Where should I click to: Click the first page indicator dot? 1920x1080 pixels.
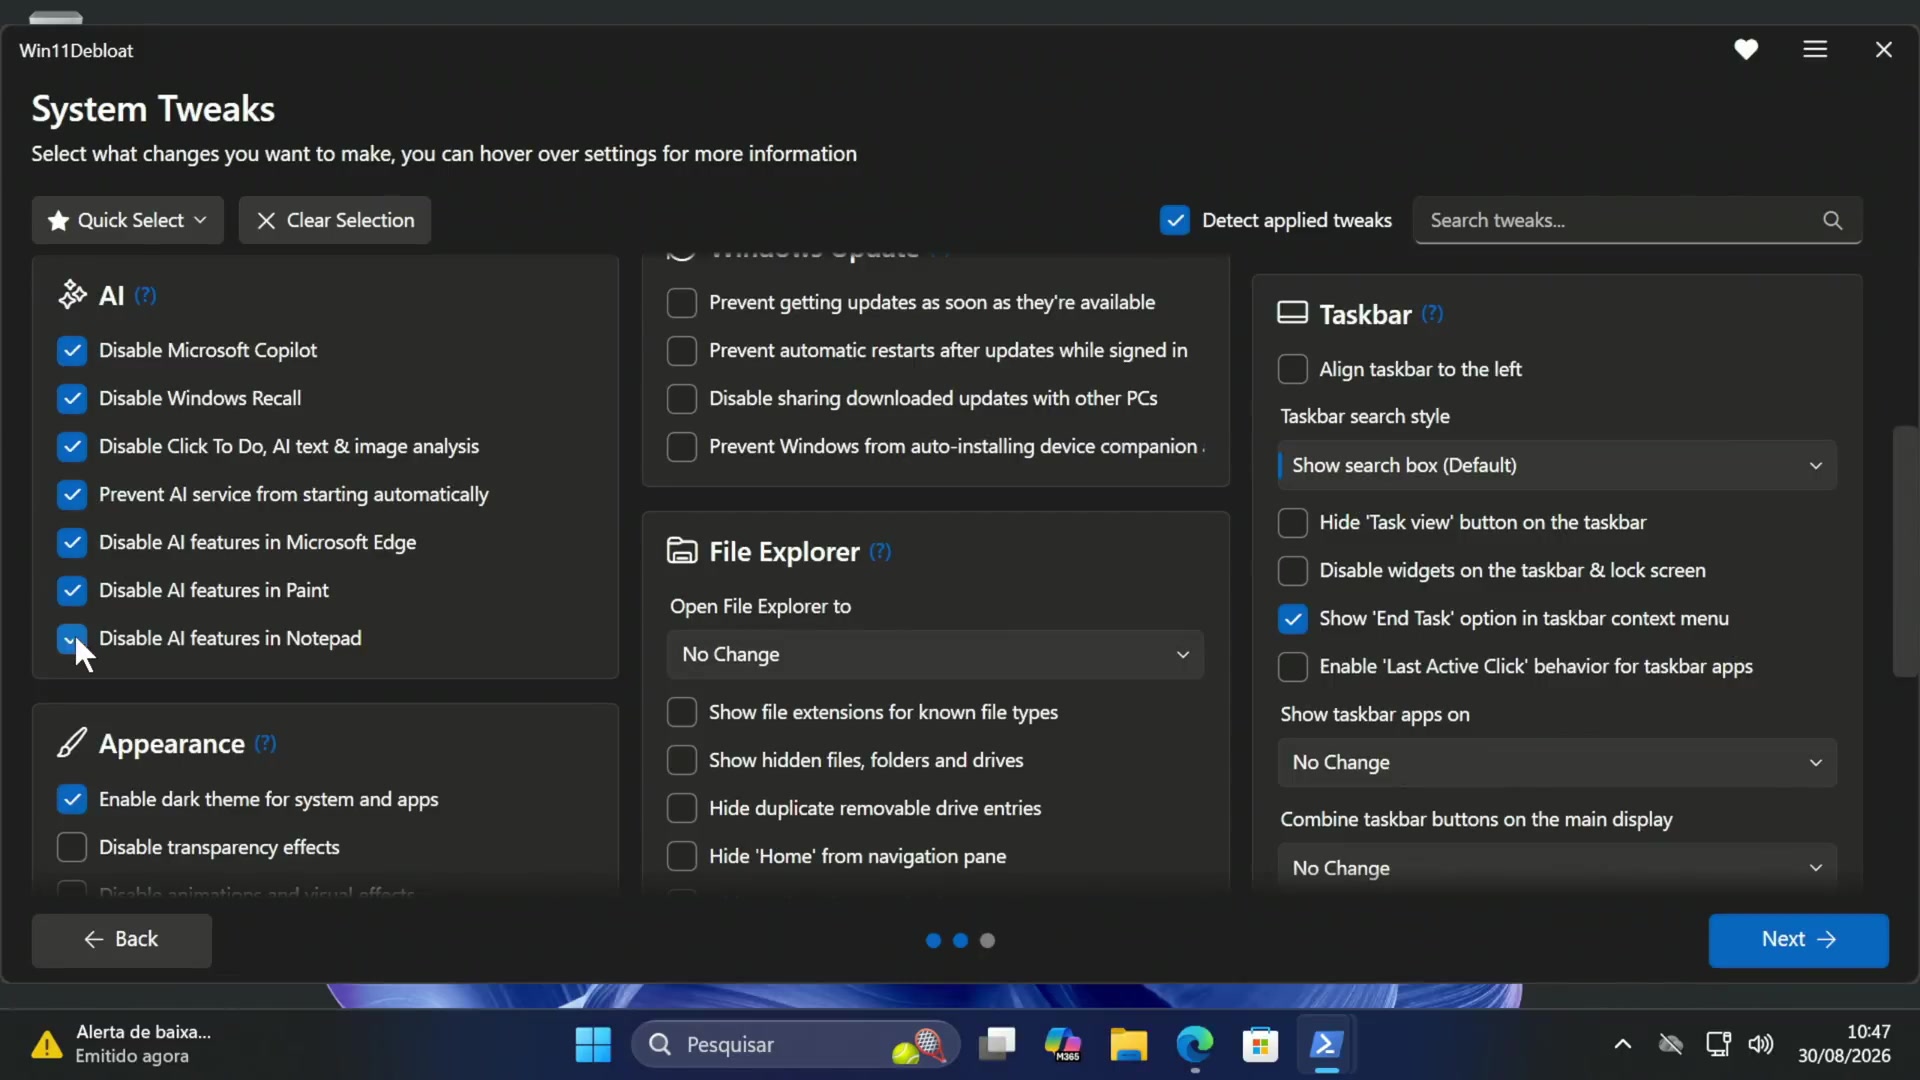pos(933,940)
